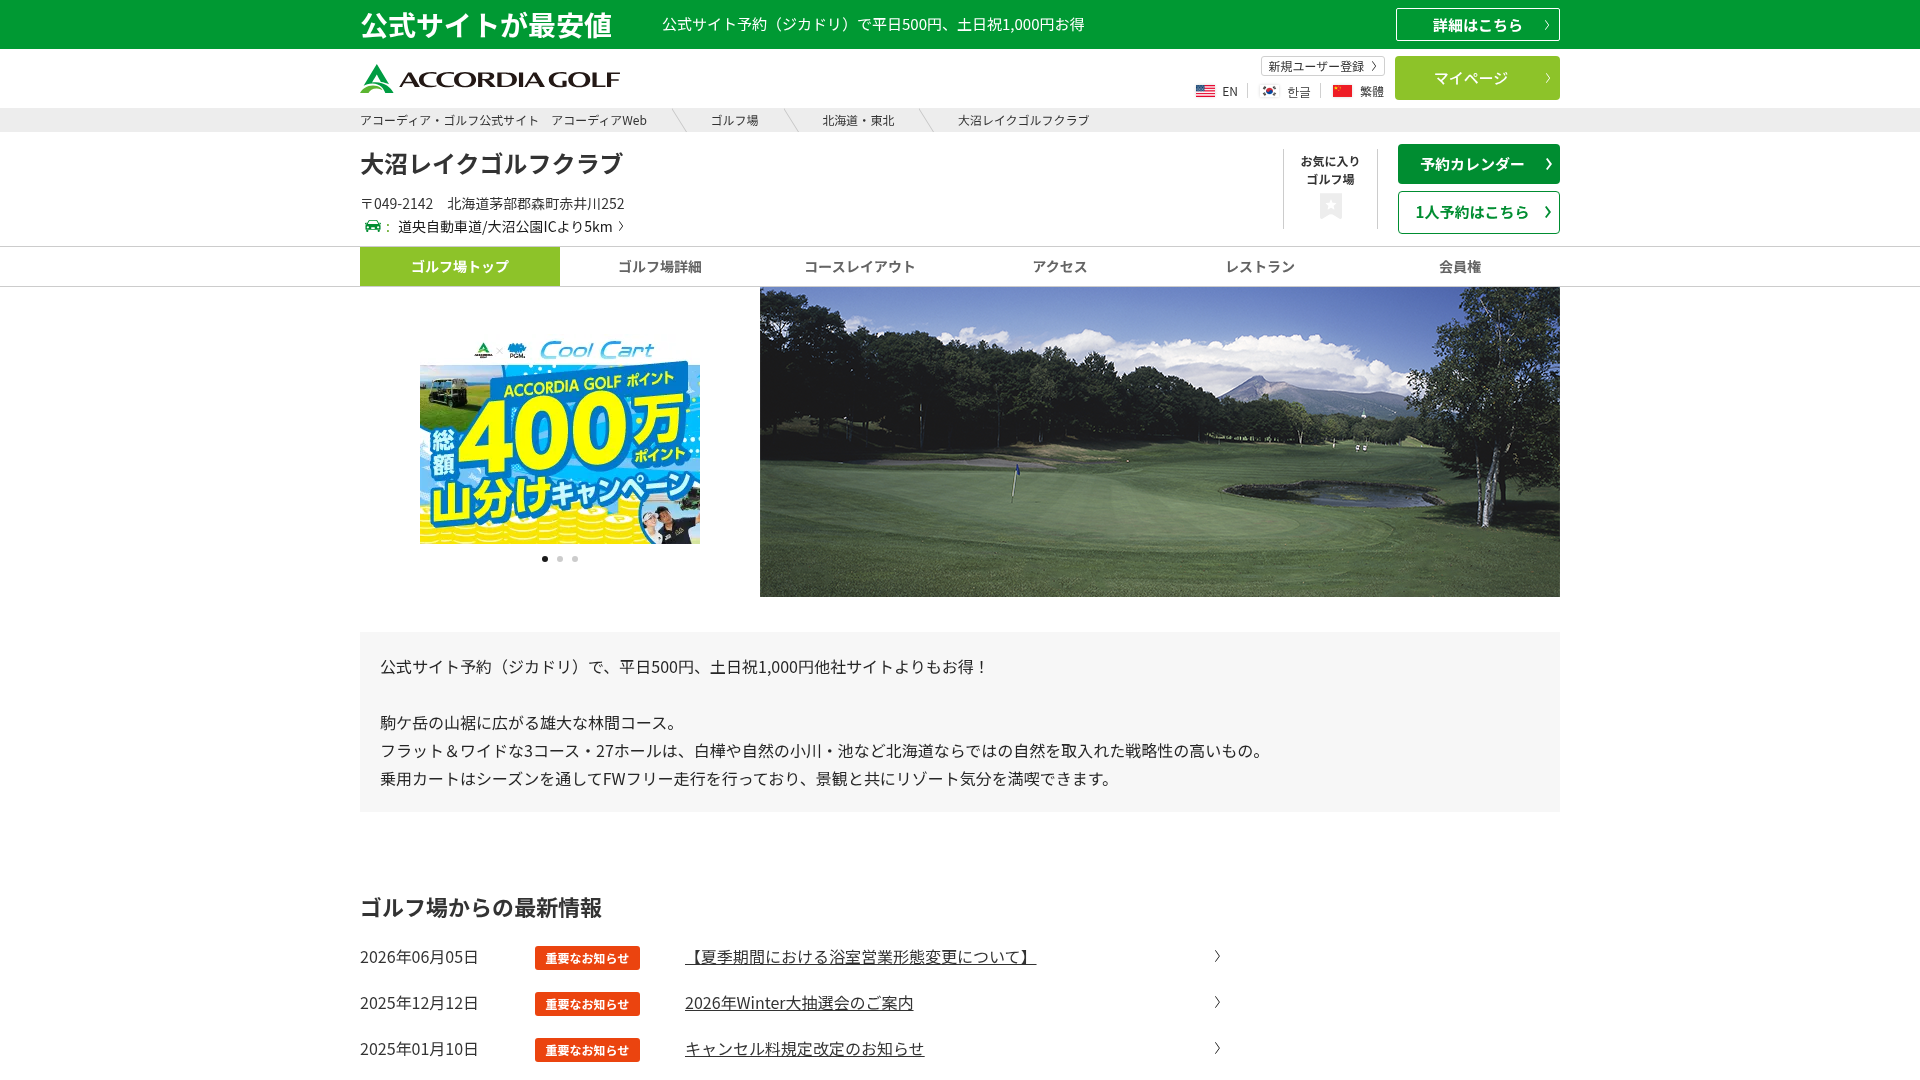Open キャンセル料規定改定のお知らせ link

[x=805, y=1049]
